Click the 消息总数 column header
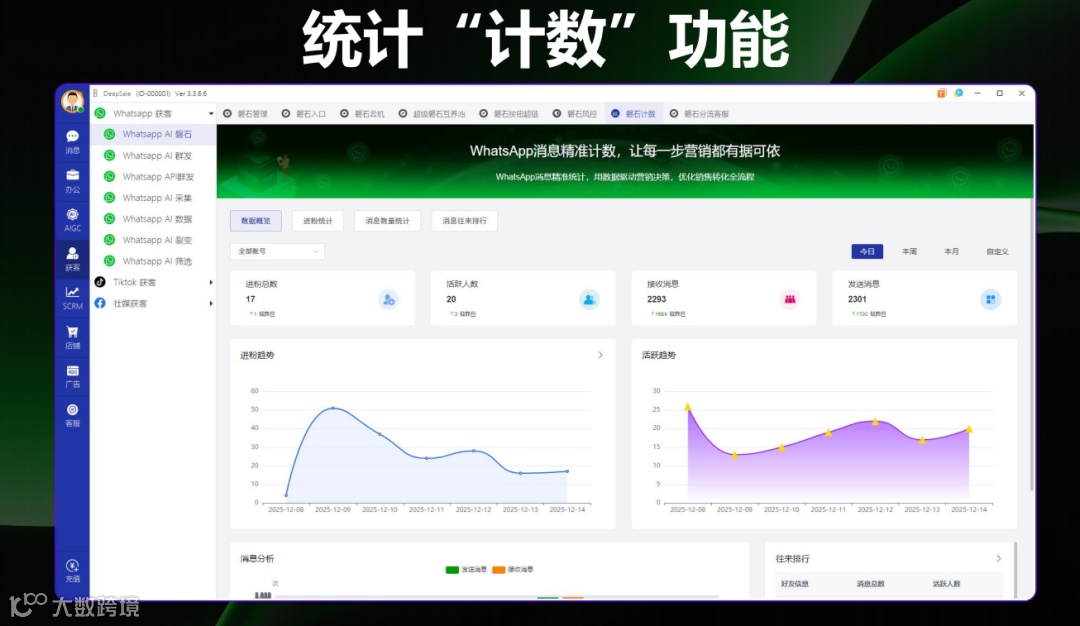Screen dimensions: 1080x626 tap(871, 584)
